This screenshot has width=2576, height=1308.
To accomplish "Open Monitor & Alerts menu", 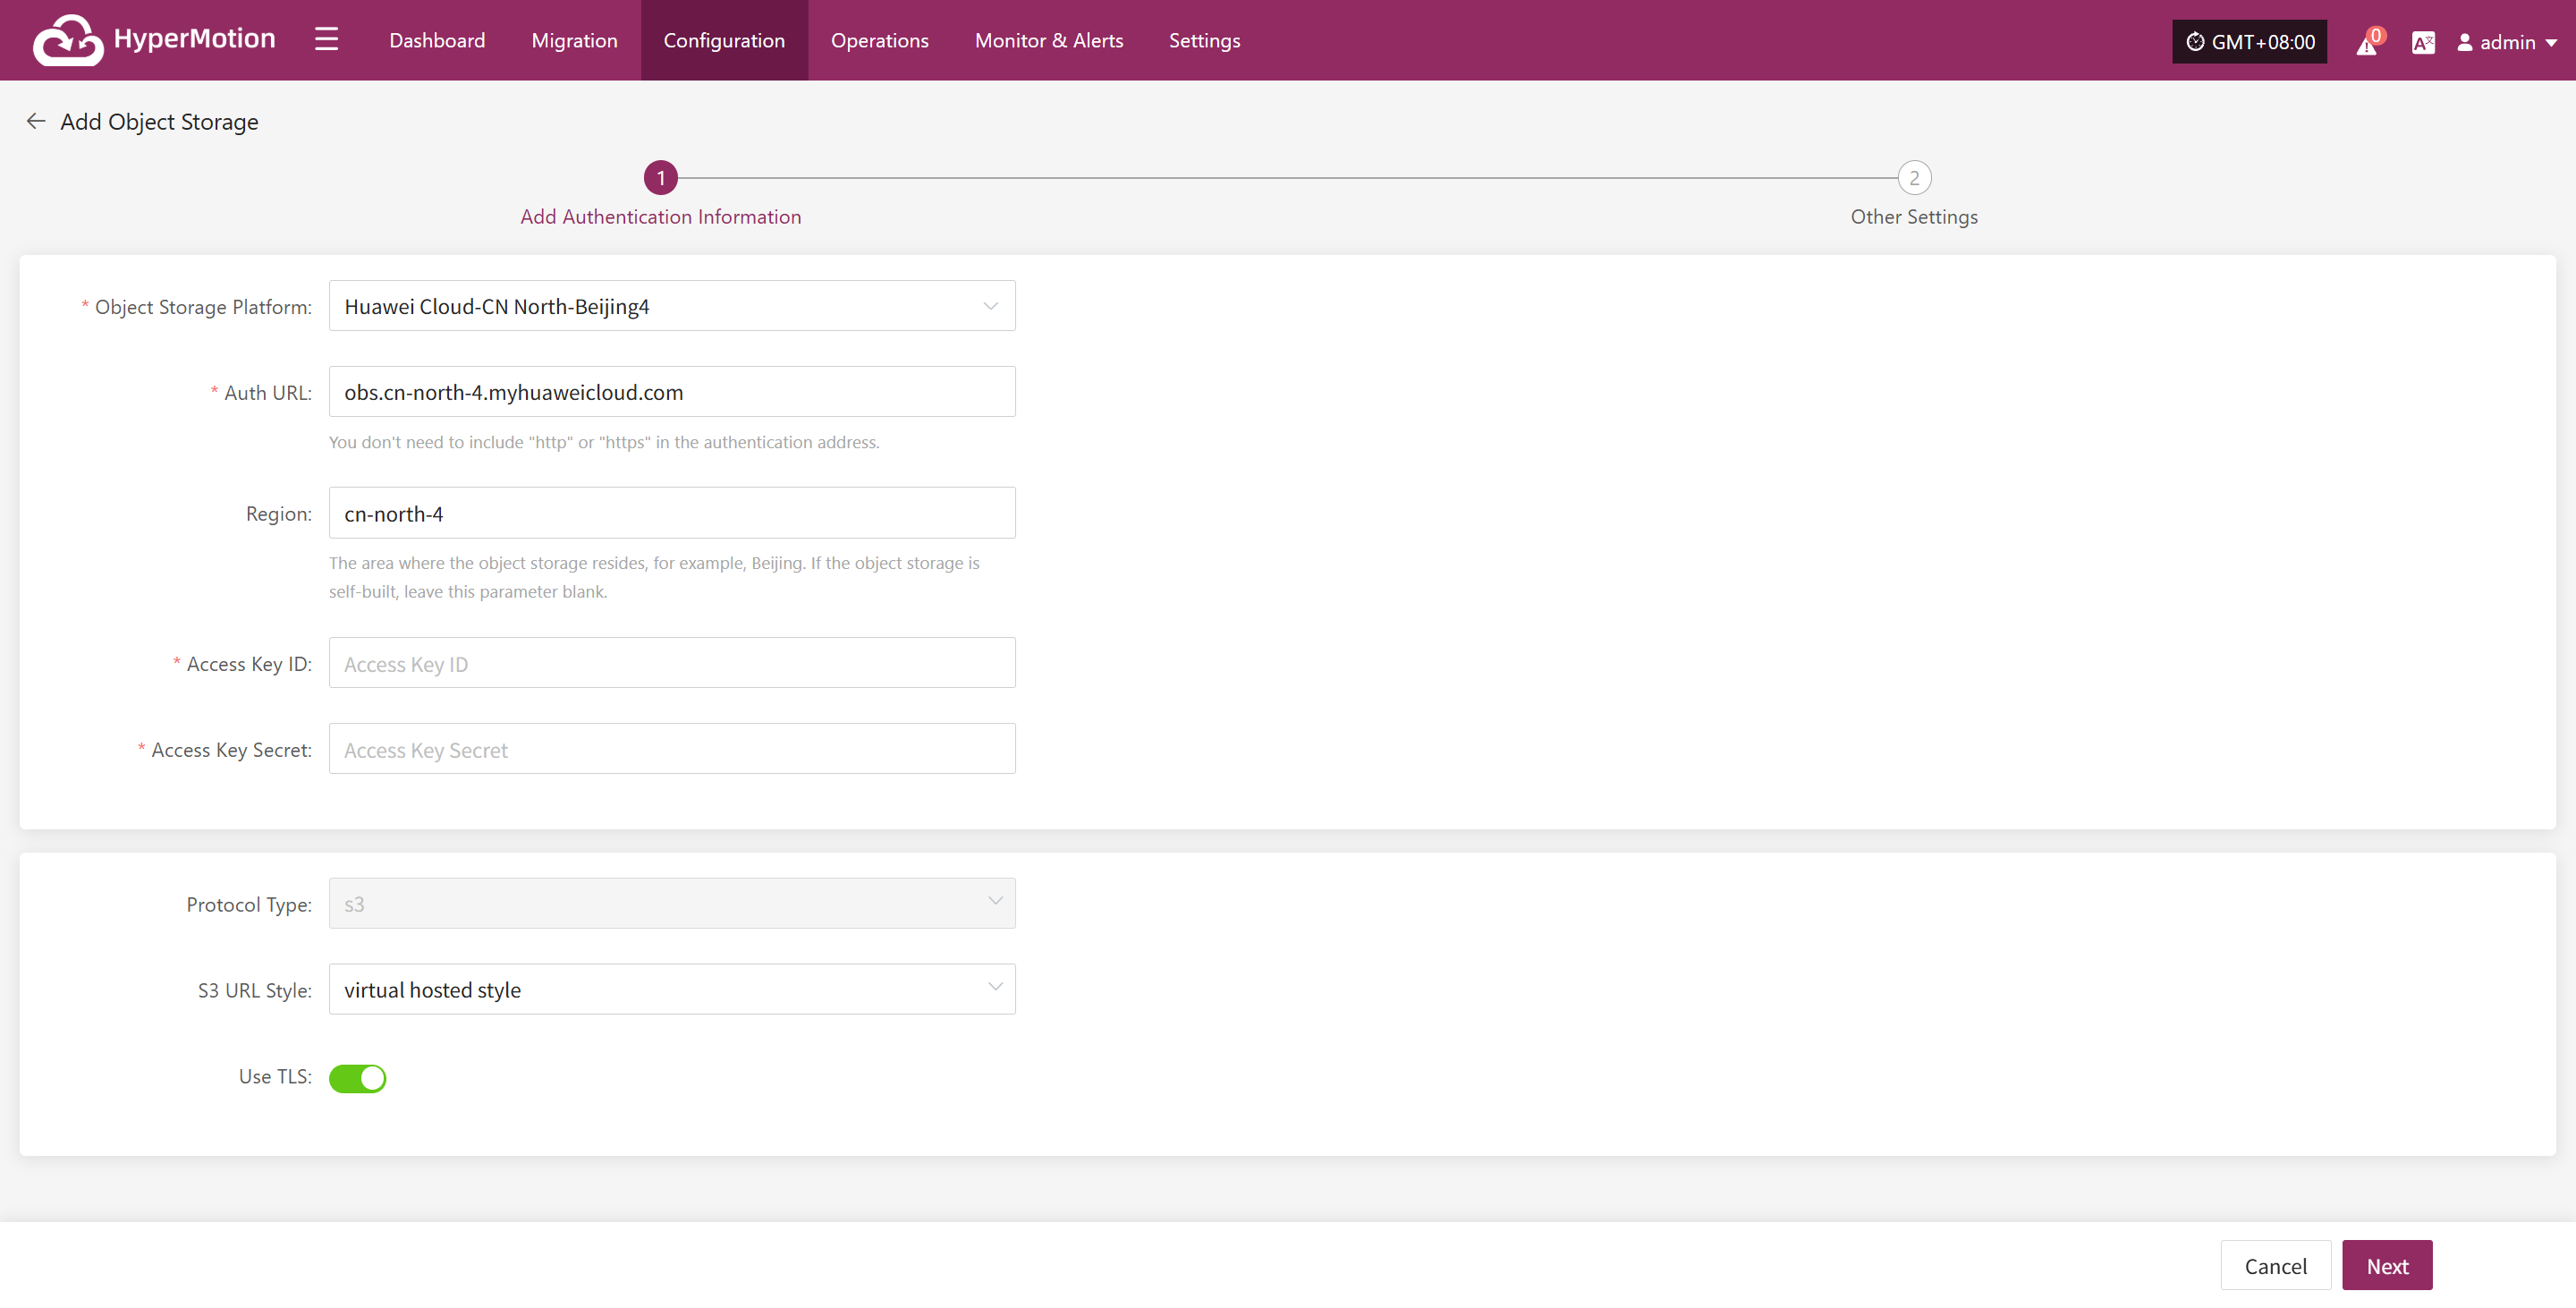I will click(x=1049, y=40).
